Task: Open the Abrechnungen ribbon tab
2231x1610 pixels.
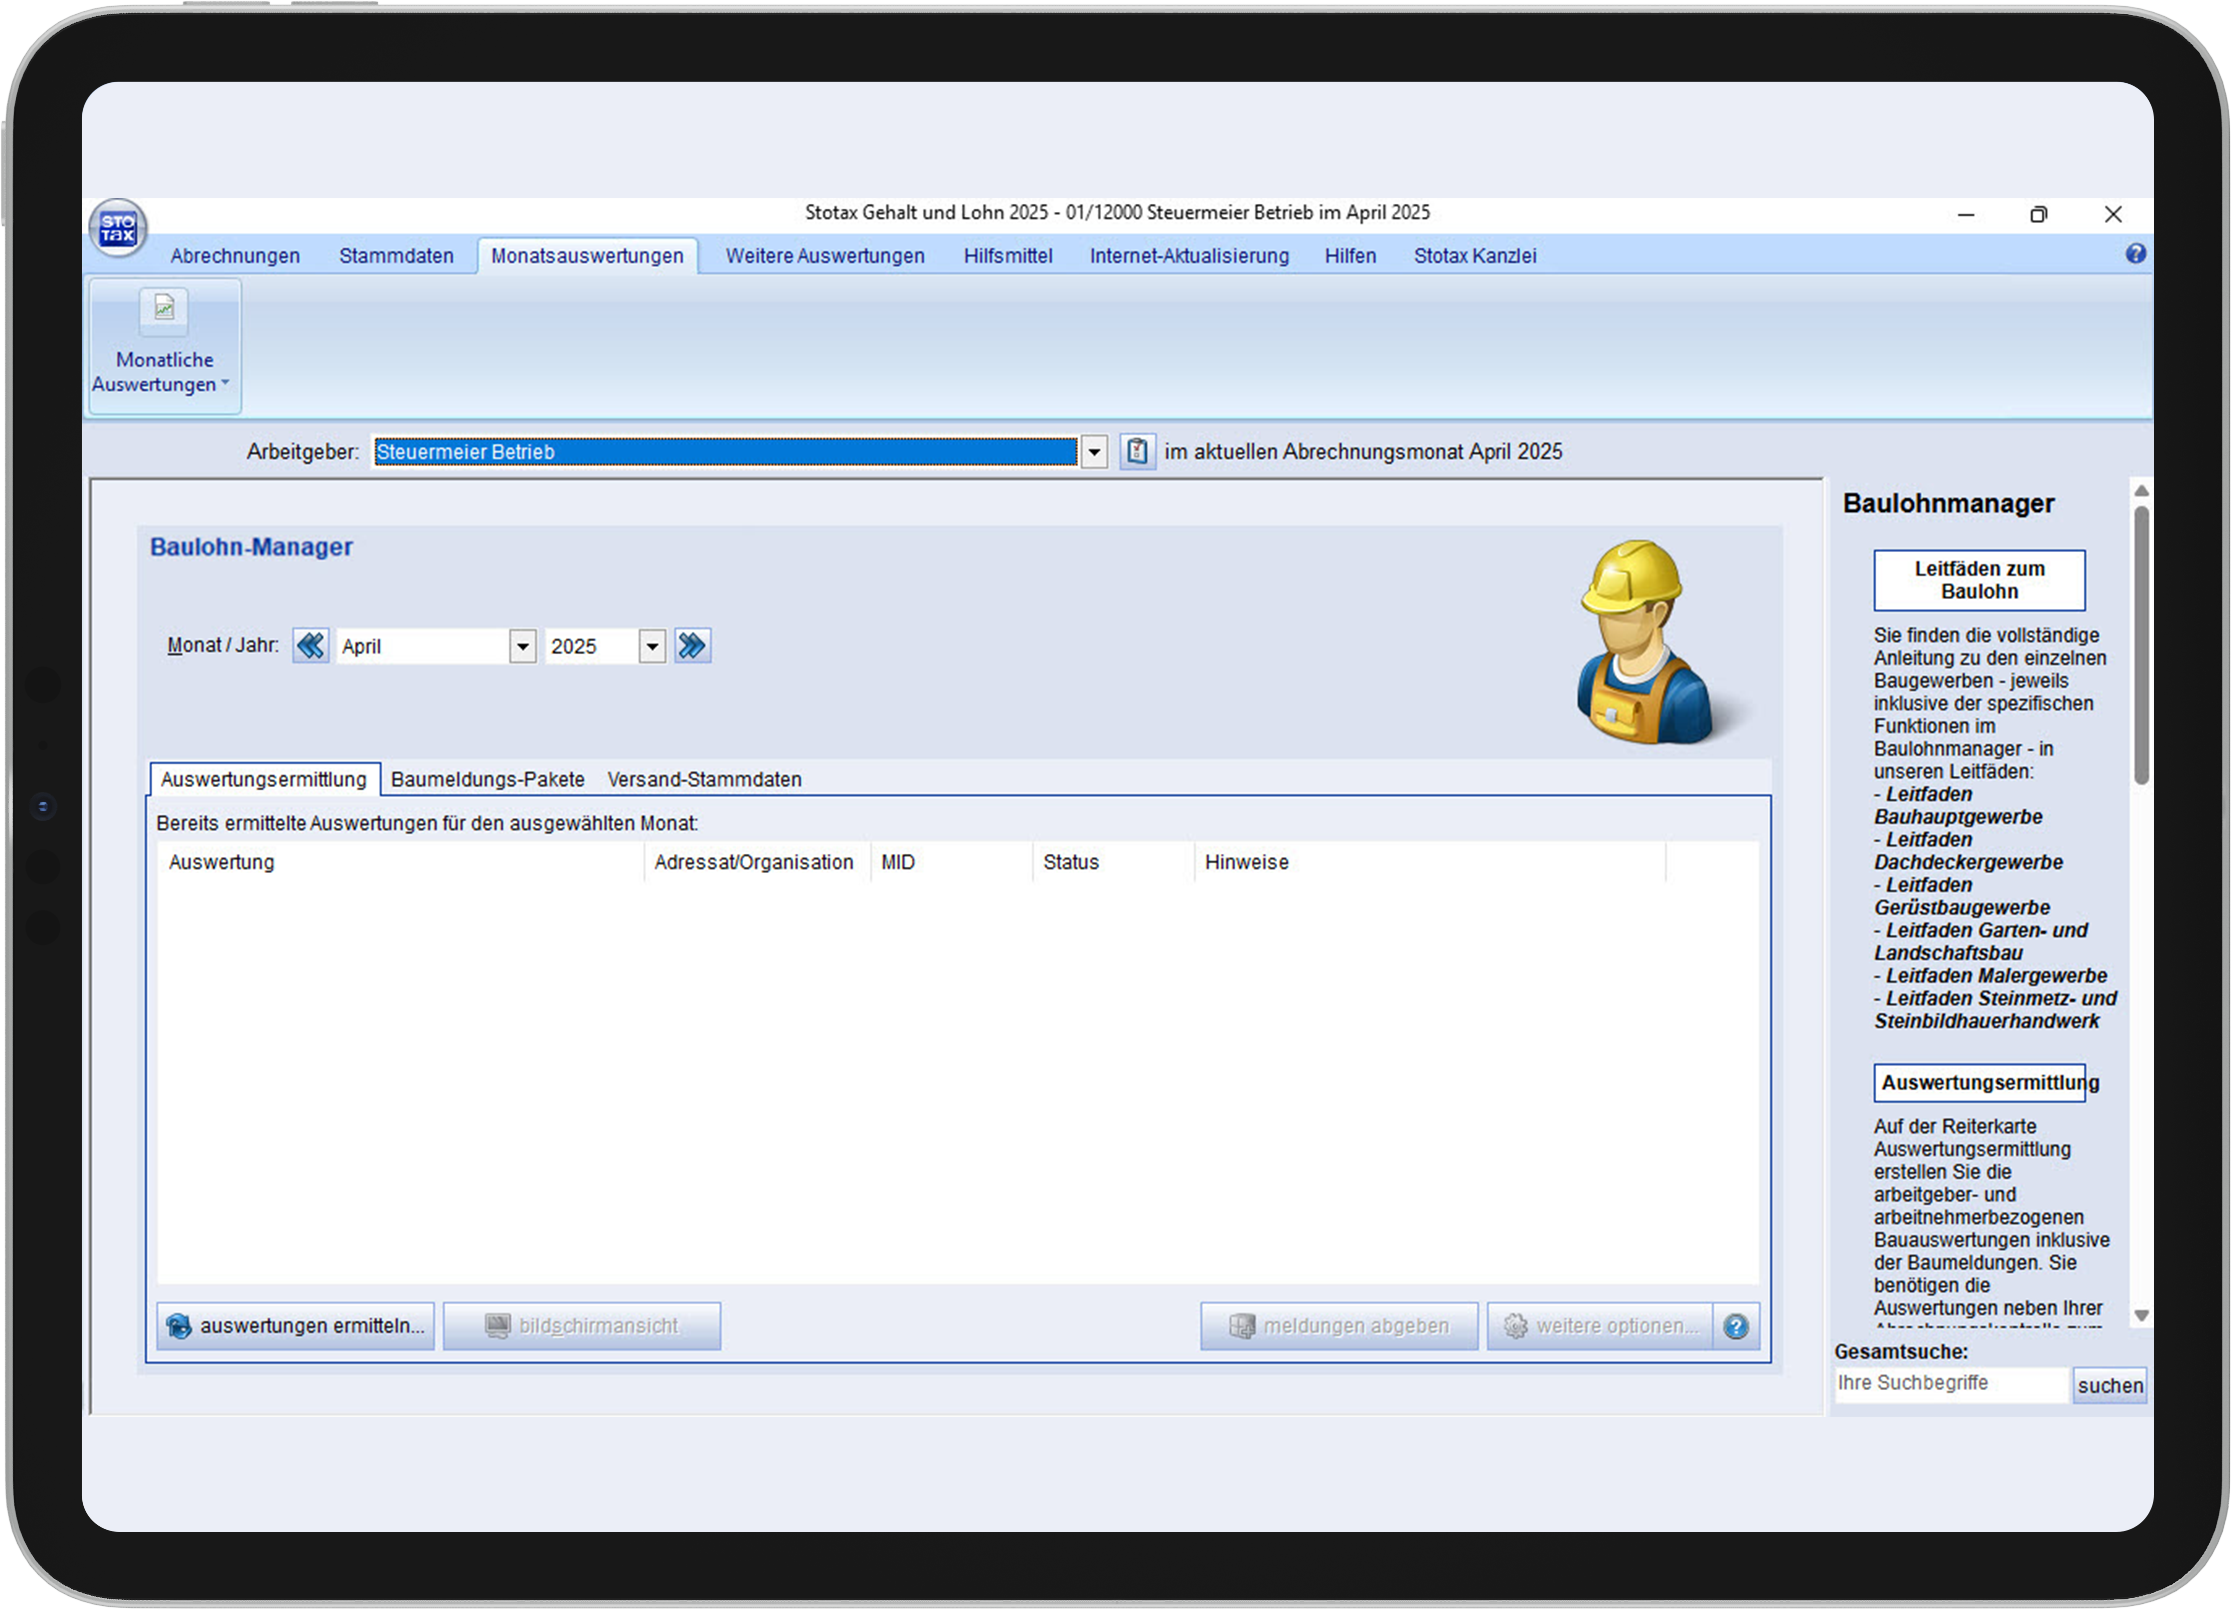Action: coord(235,256)
